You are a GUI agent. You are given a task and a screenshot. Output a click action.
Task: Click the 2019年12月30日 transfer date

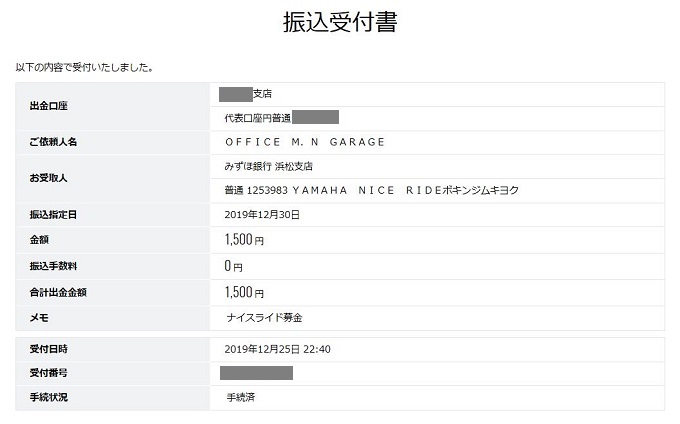[263, 215]
